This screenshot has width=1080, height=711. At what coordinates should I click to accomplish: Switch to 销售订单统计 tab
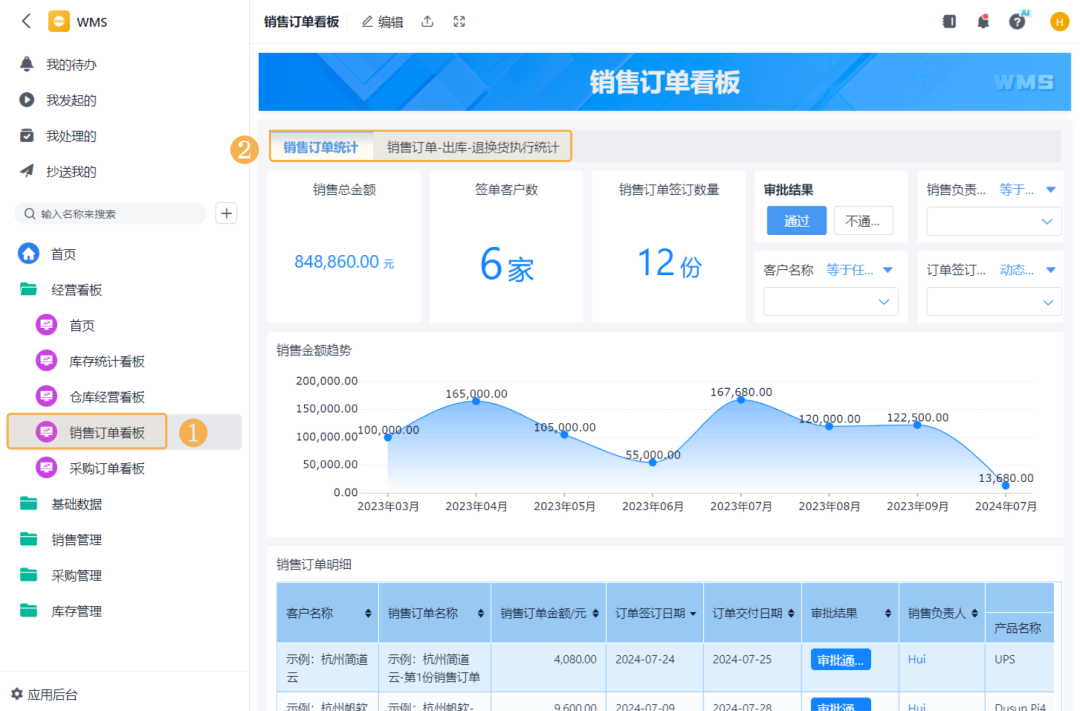(321, 147)
